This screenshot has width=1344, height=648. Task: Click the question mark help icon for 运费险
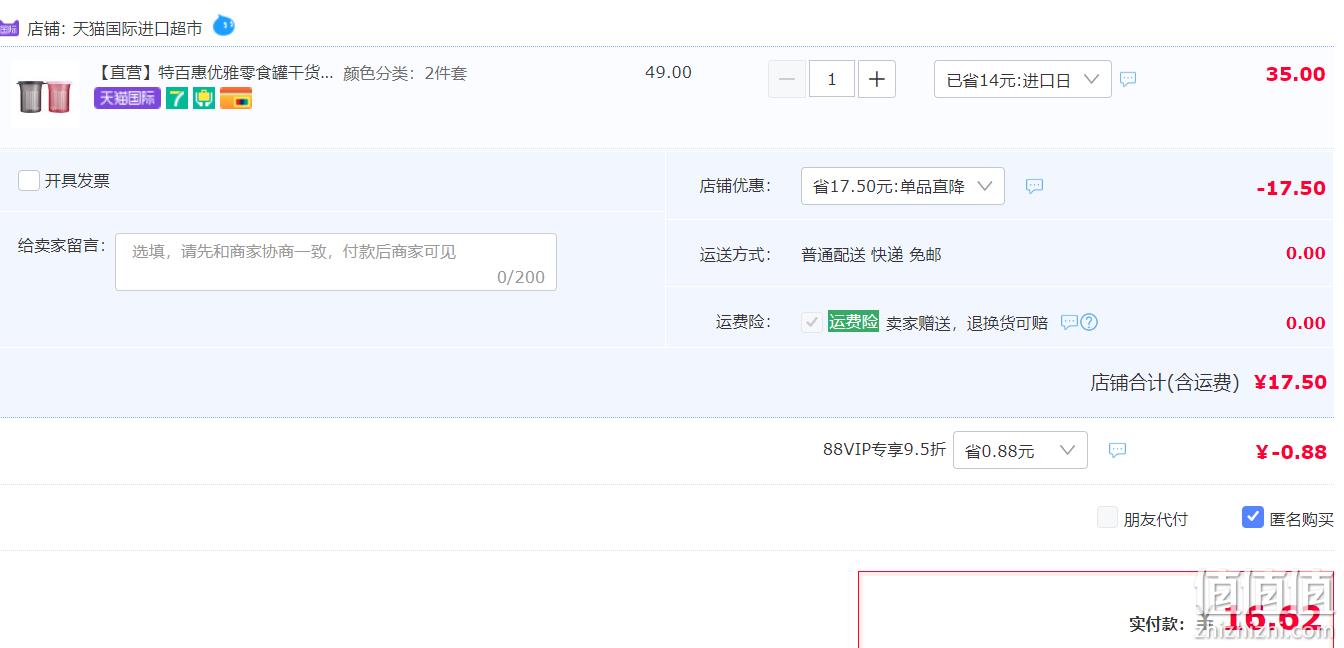point(1089,322)
